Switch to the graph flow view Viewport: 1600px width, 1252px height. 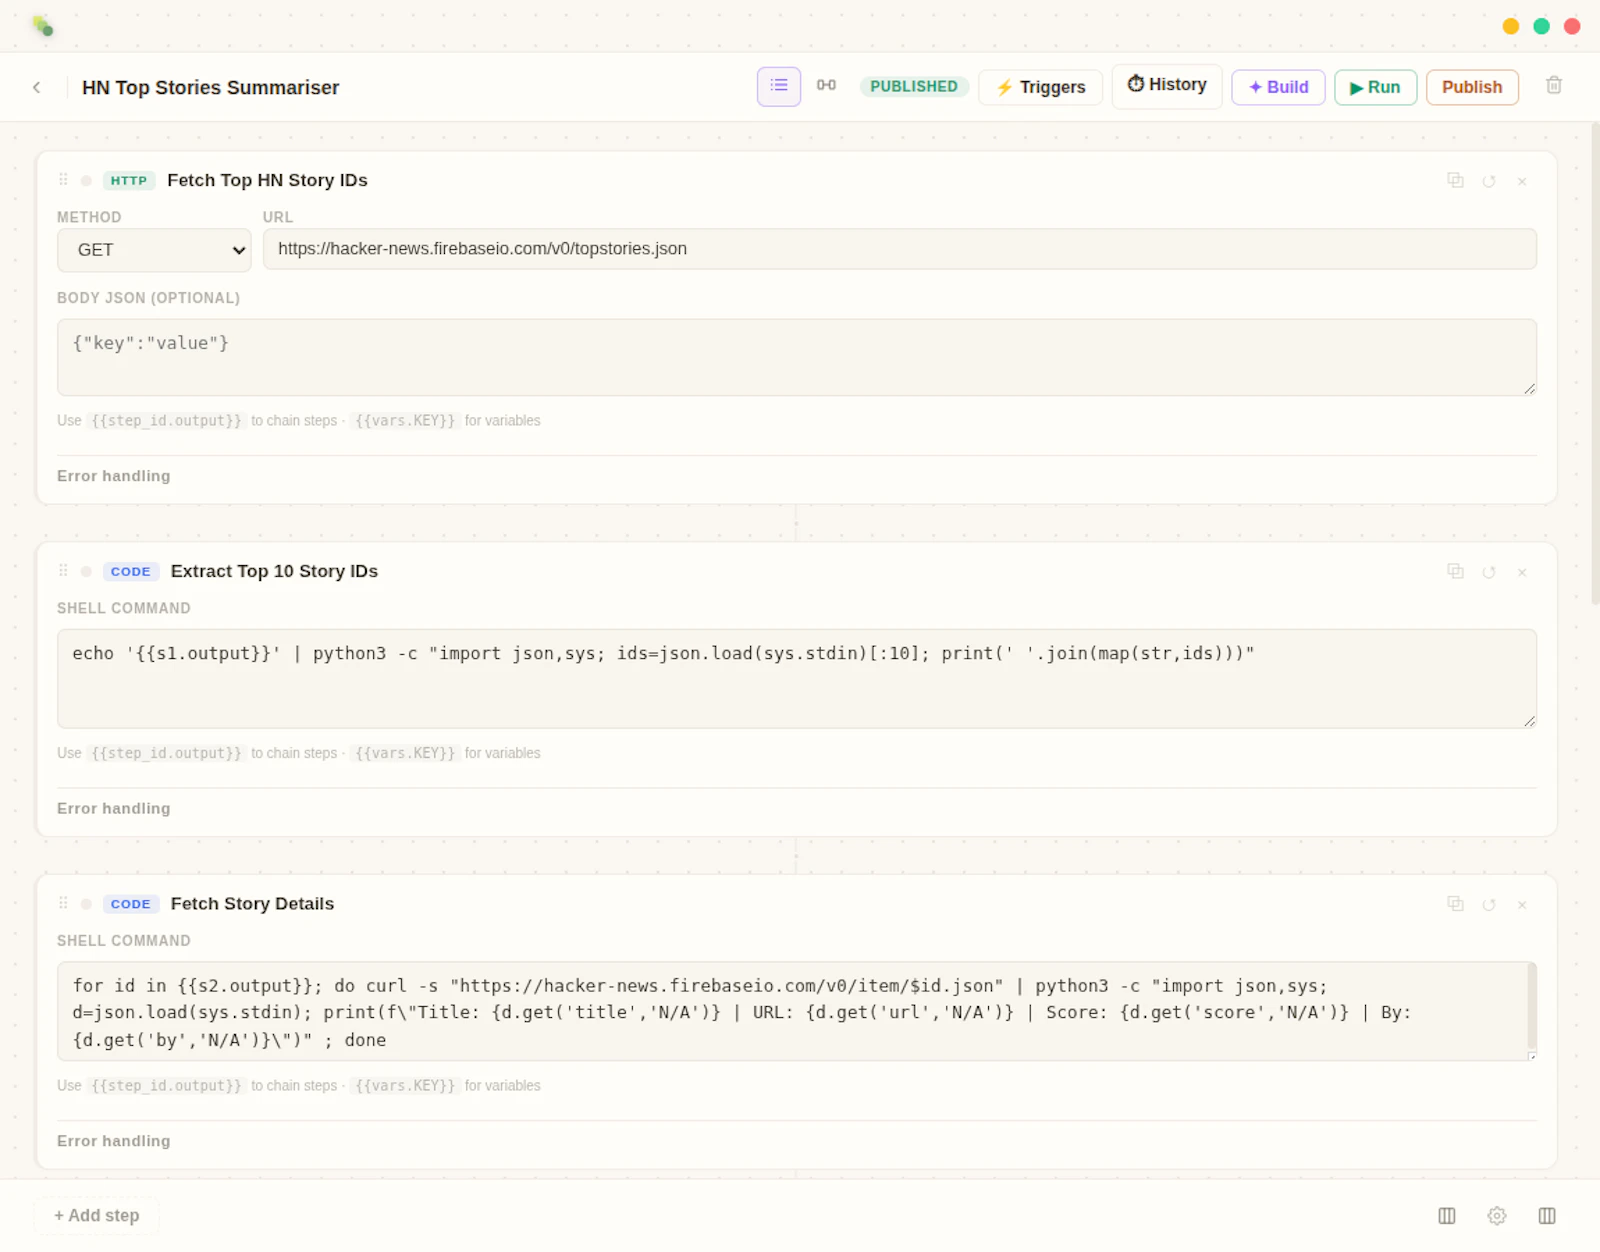click(x=826, y=86)
